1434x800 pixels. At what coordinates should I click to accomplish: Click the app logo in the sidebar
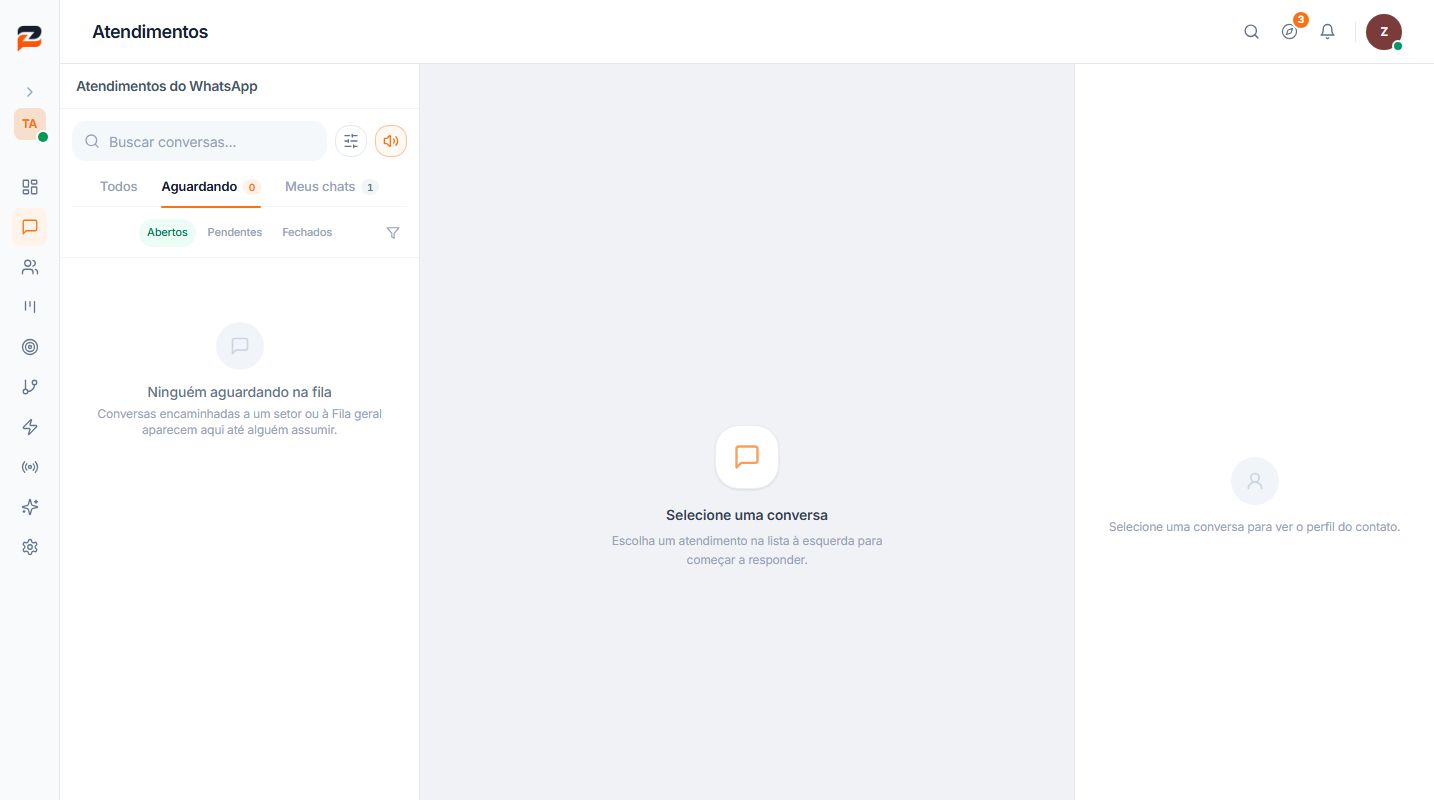[29, 38]
